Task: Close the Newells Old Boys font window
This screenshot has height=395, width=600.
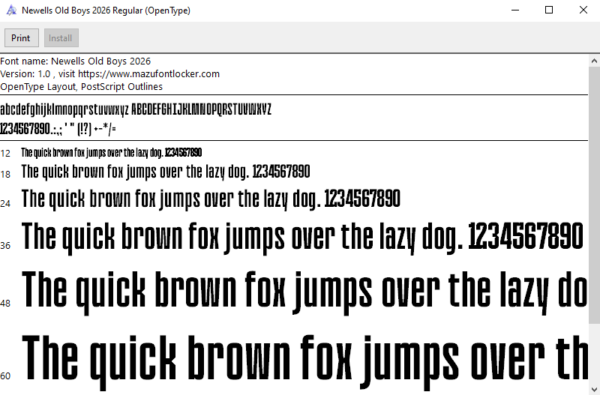Action: coord(583,10)
